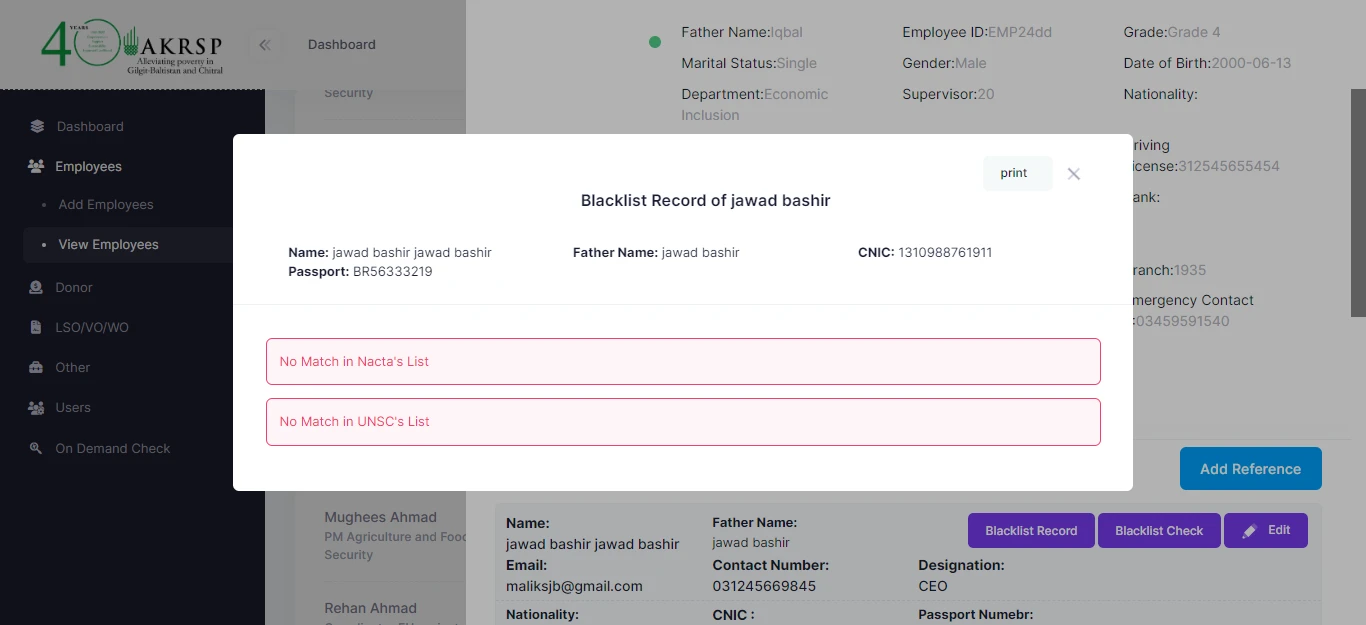Open Blacklist Check for jawad bashir

coord(1159,531)
